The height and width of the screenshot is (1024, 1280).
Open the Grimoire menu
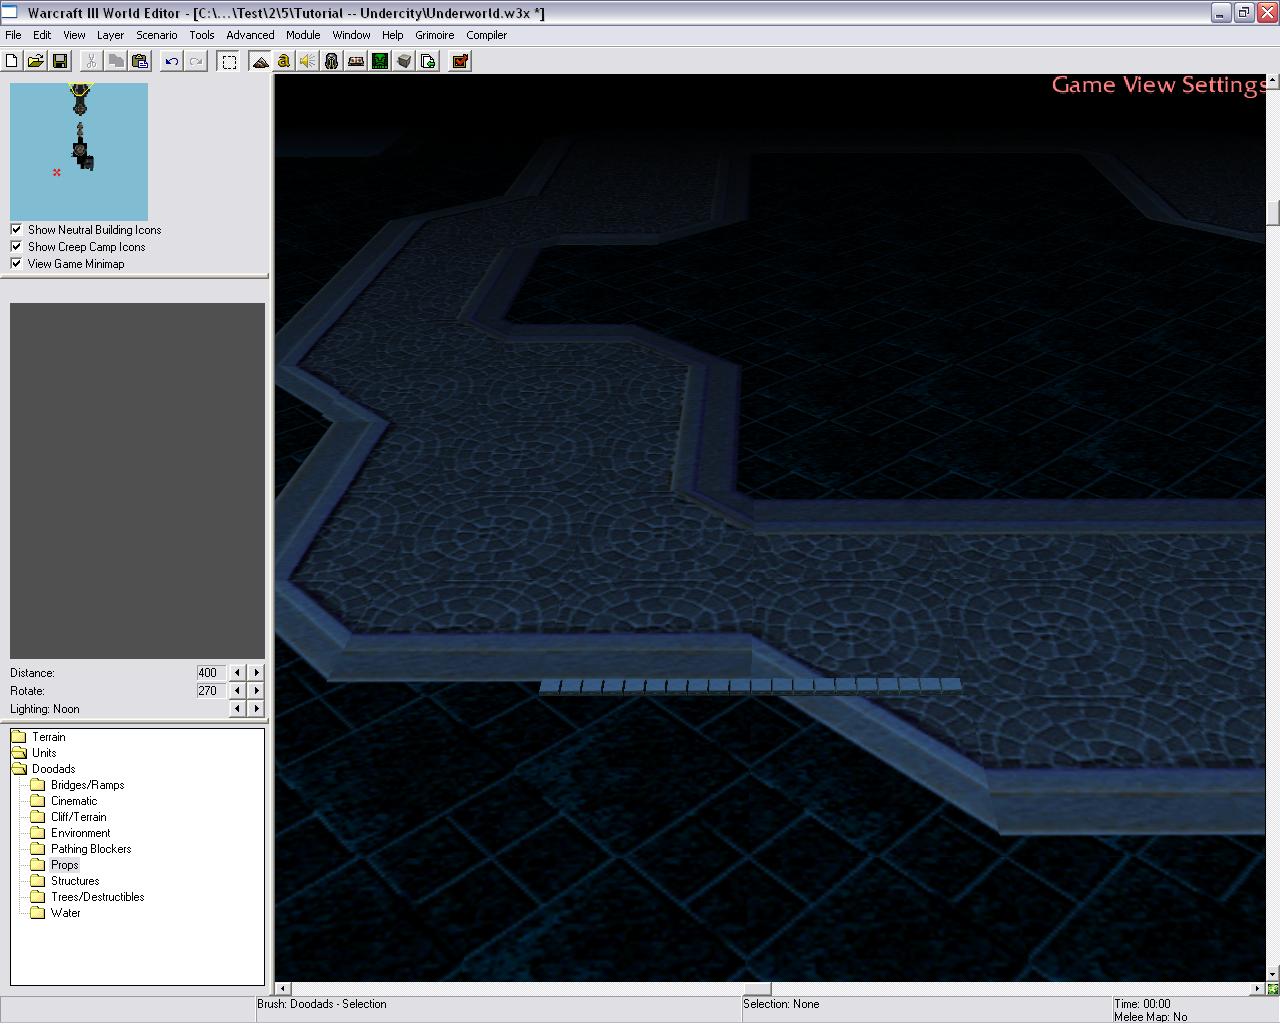pos(434,35)
